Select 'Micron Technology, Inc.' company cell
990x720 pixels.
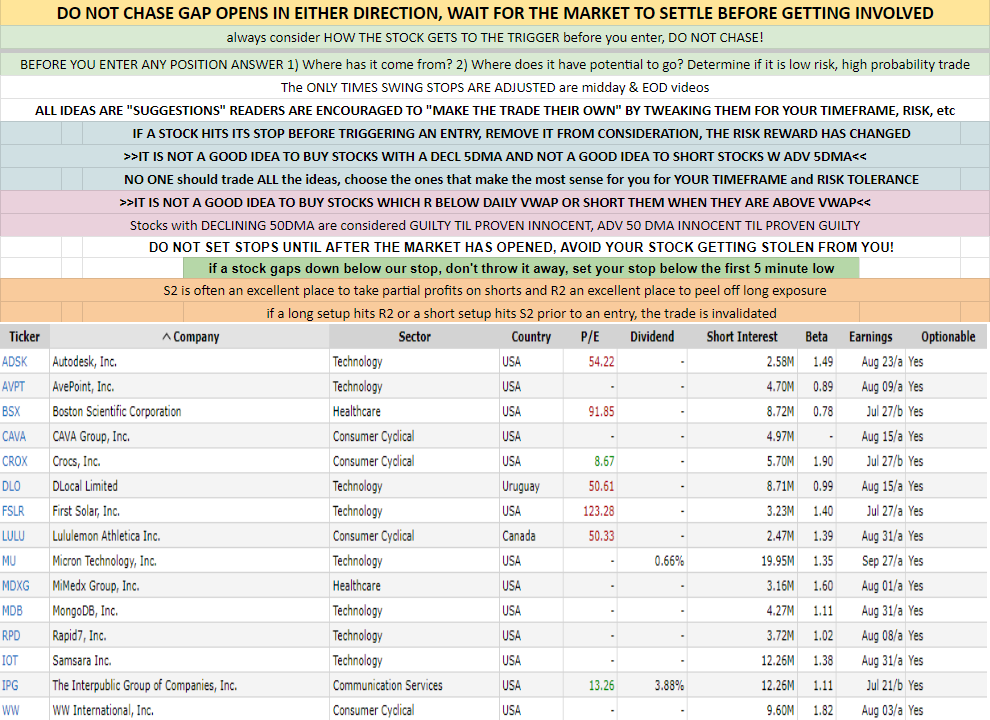point(189,561)
